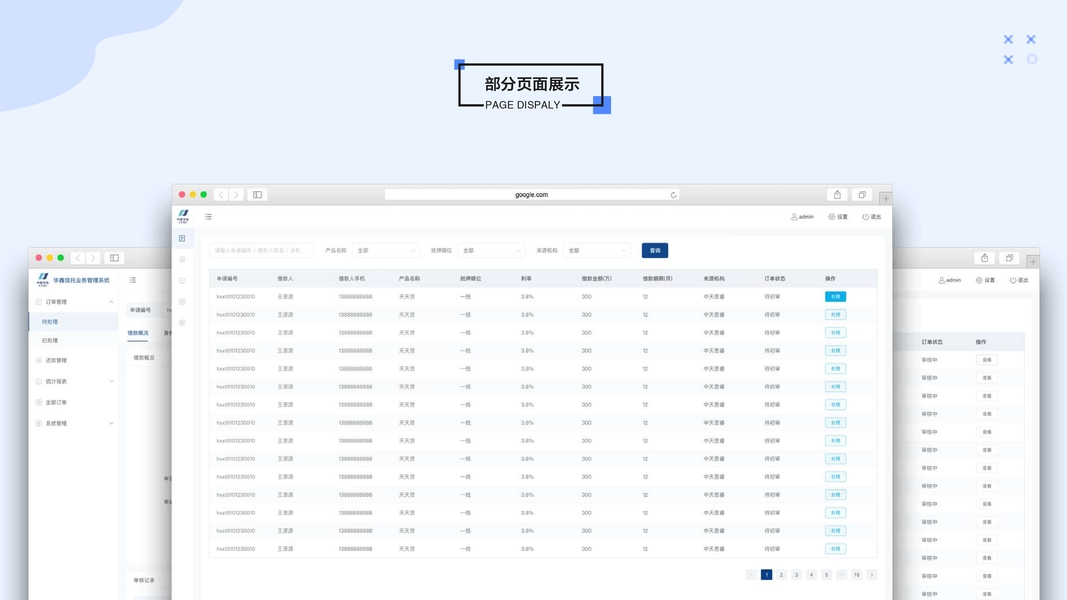Image resolution: width=1067 pixels, height=600 pixels.
Task: Click 借款人手机 column header in front table
Action: 352,279
